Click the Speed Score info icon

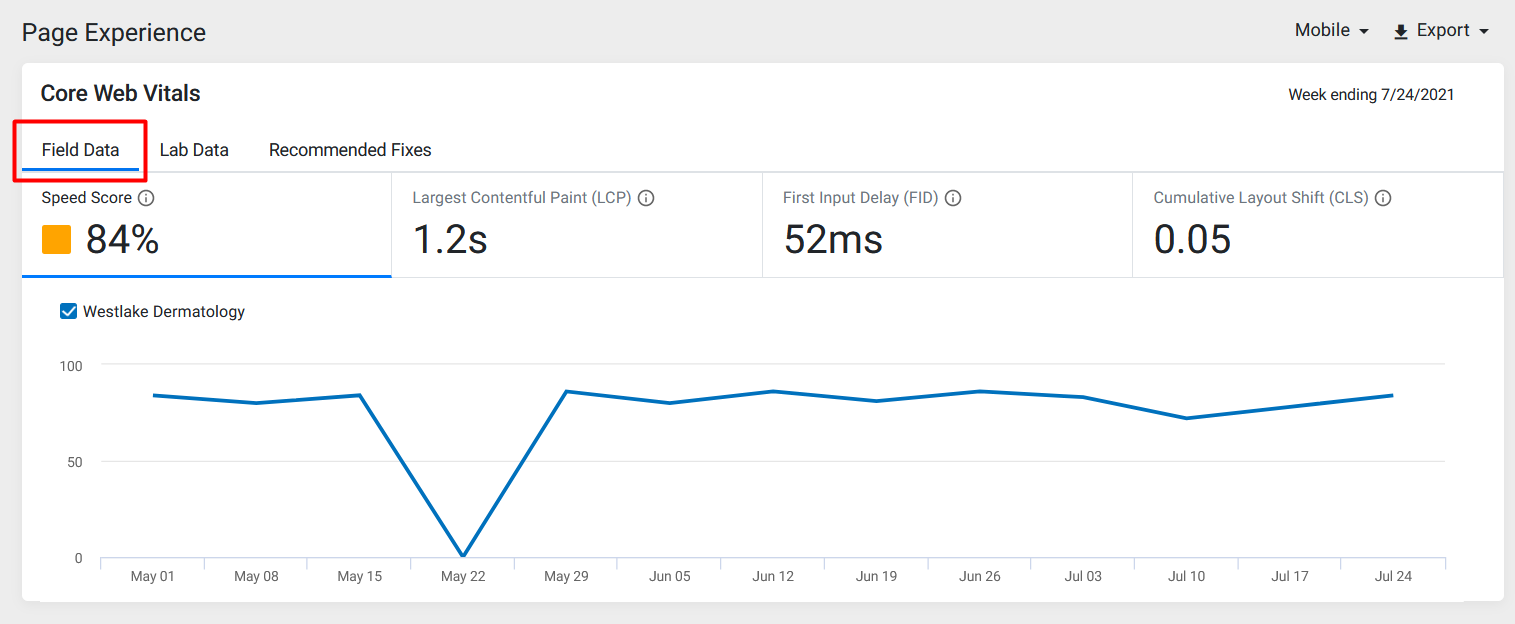click(146, 198)
